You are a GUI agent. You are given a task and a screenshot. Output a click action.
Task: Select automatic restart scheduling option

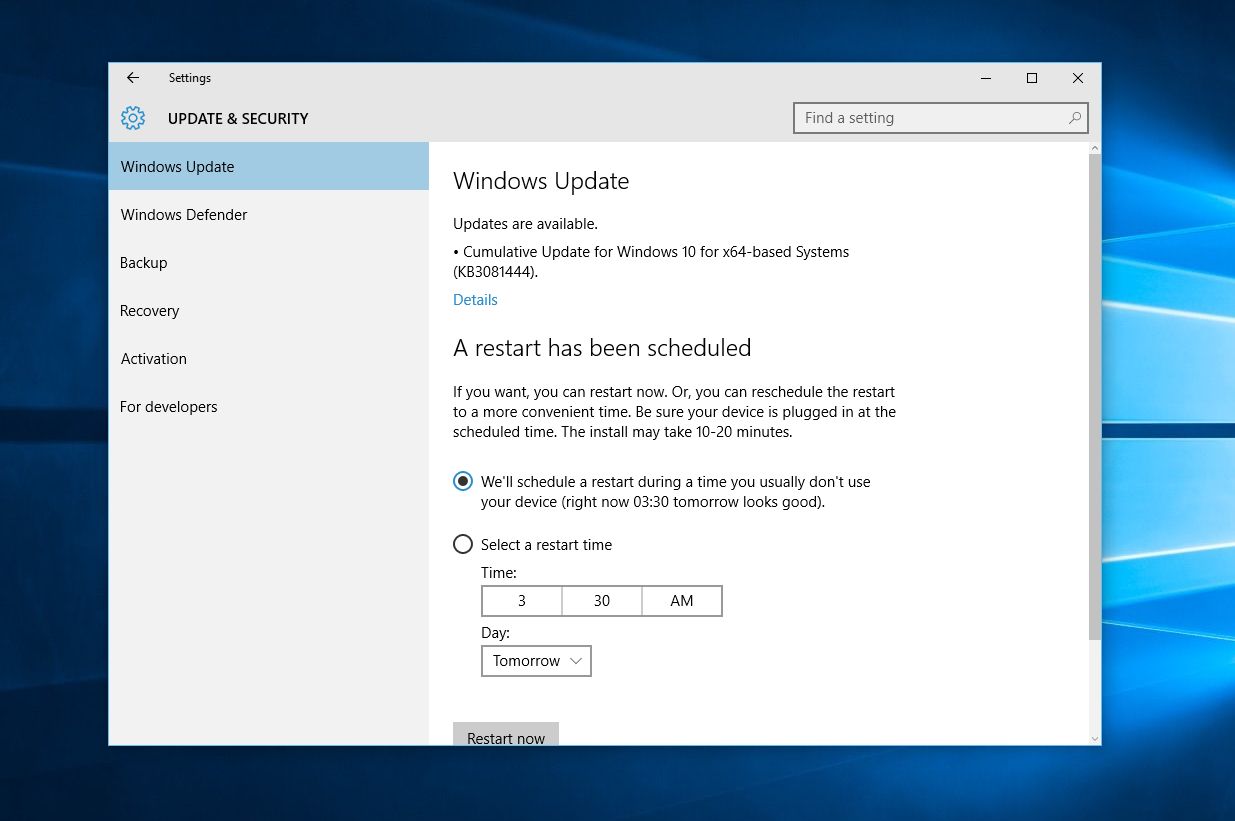pyautogui.click(x=463, y=481)
